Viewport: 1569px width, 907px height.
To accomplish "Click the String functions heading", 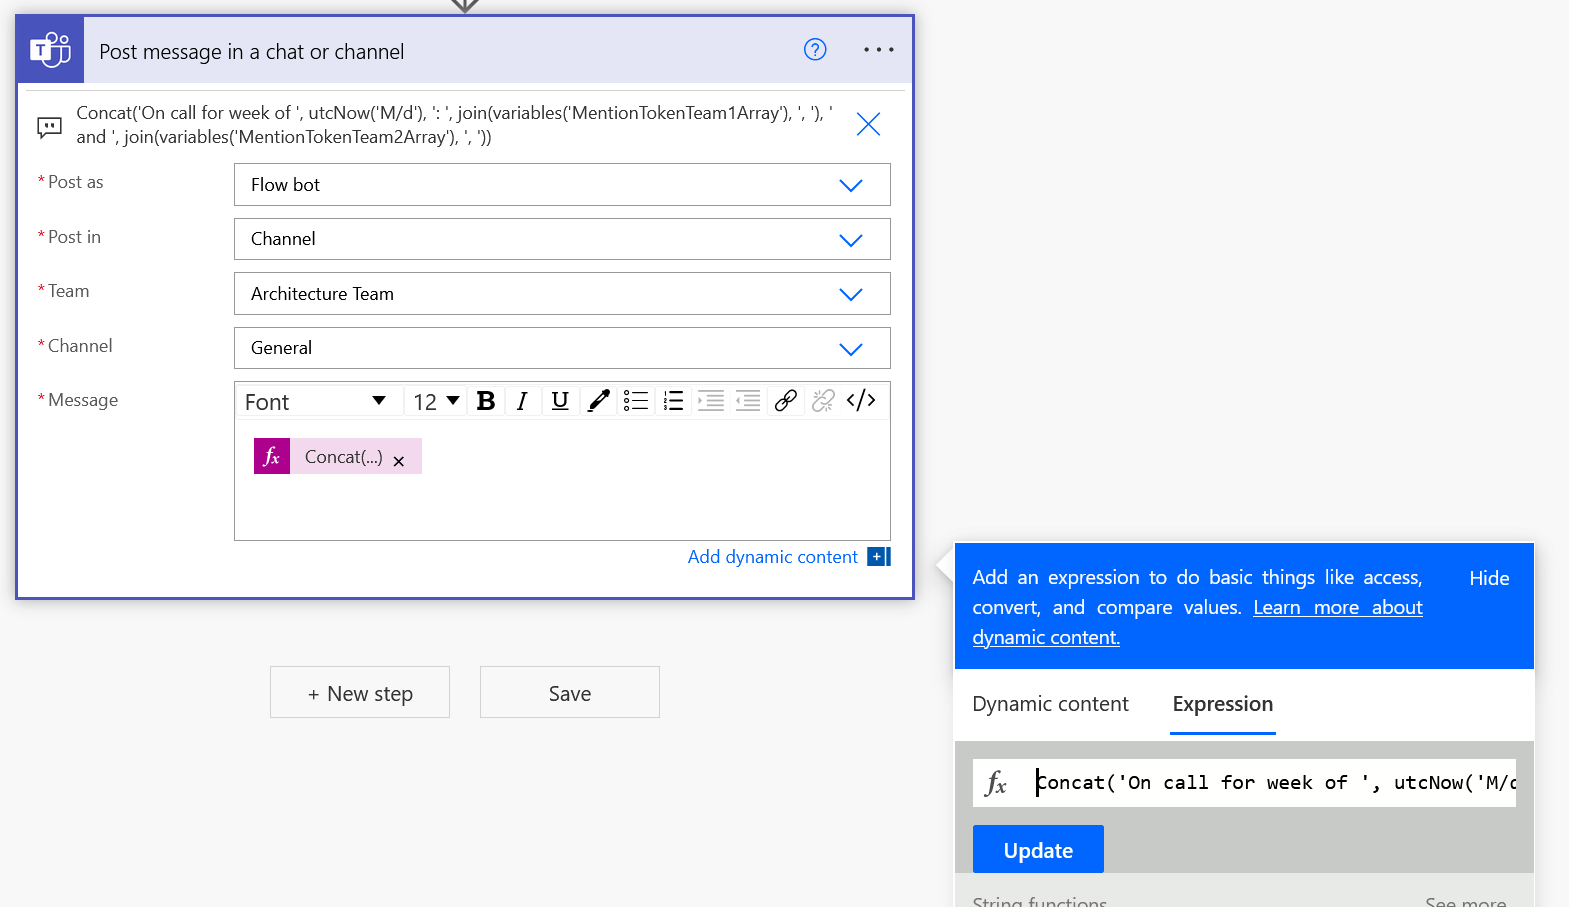I will tap(1040, 902).
